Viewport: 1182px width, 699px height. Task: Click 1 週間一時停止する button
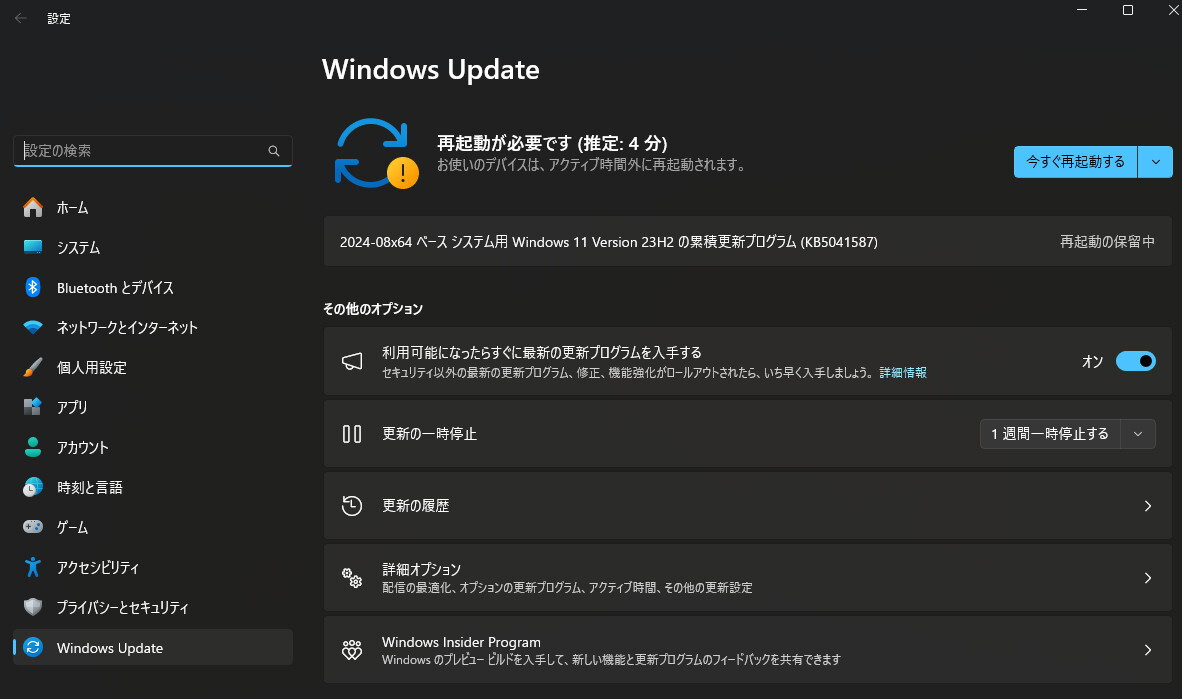(1050, 434)
